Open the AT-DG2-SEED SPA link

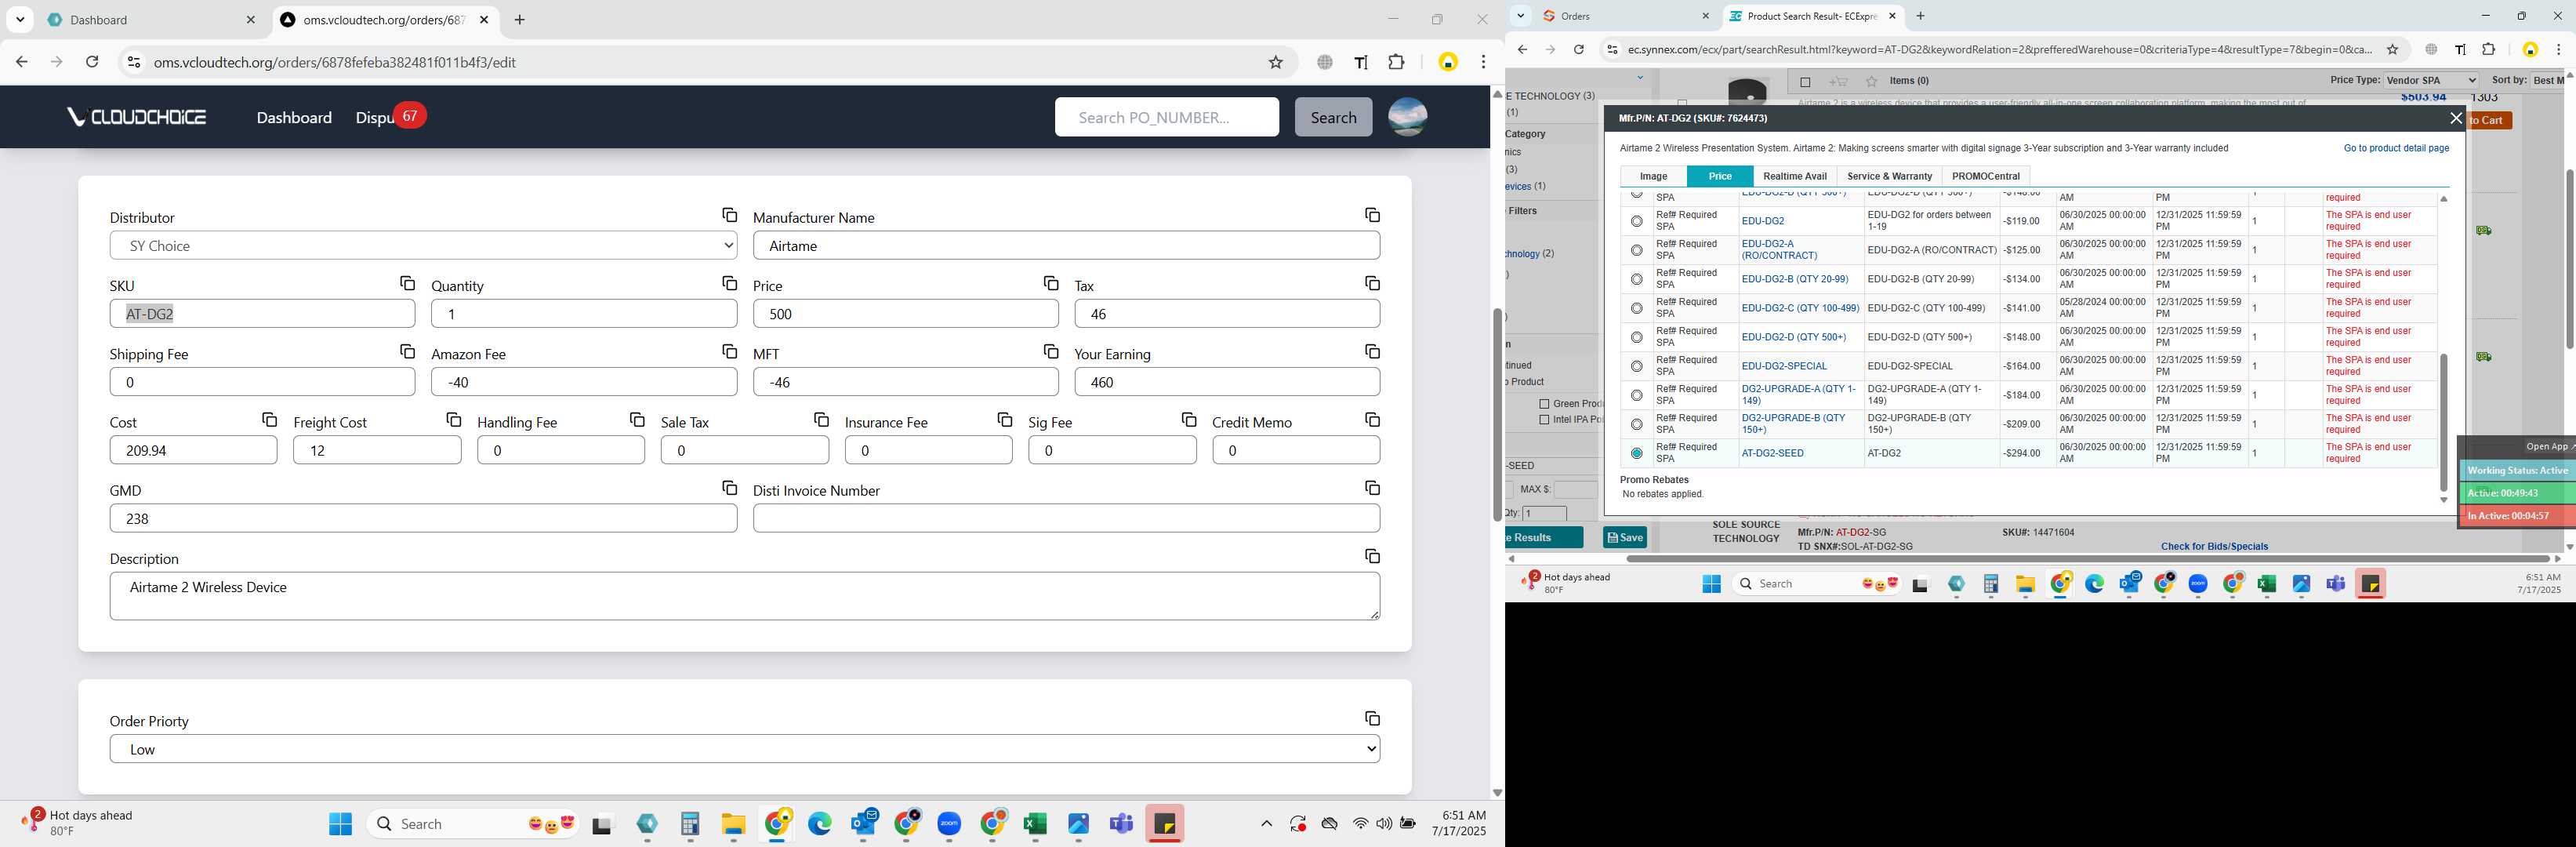[x=1772, y=453]
